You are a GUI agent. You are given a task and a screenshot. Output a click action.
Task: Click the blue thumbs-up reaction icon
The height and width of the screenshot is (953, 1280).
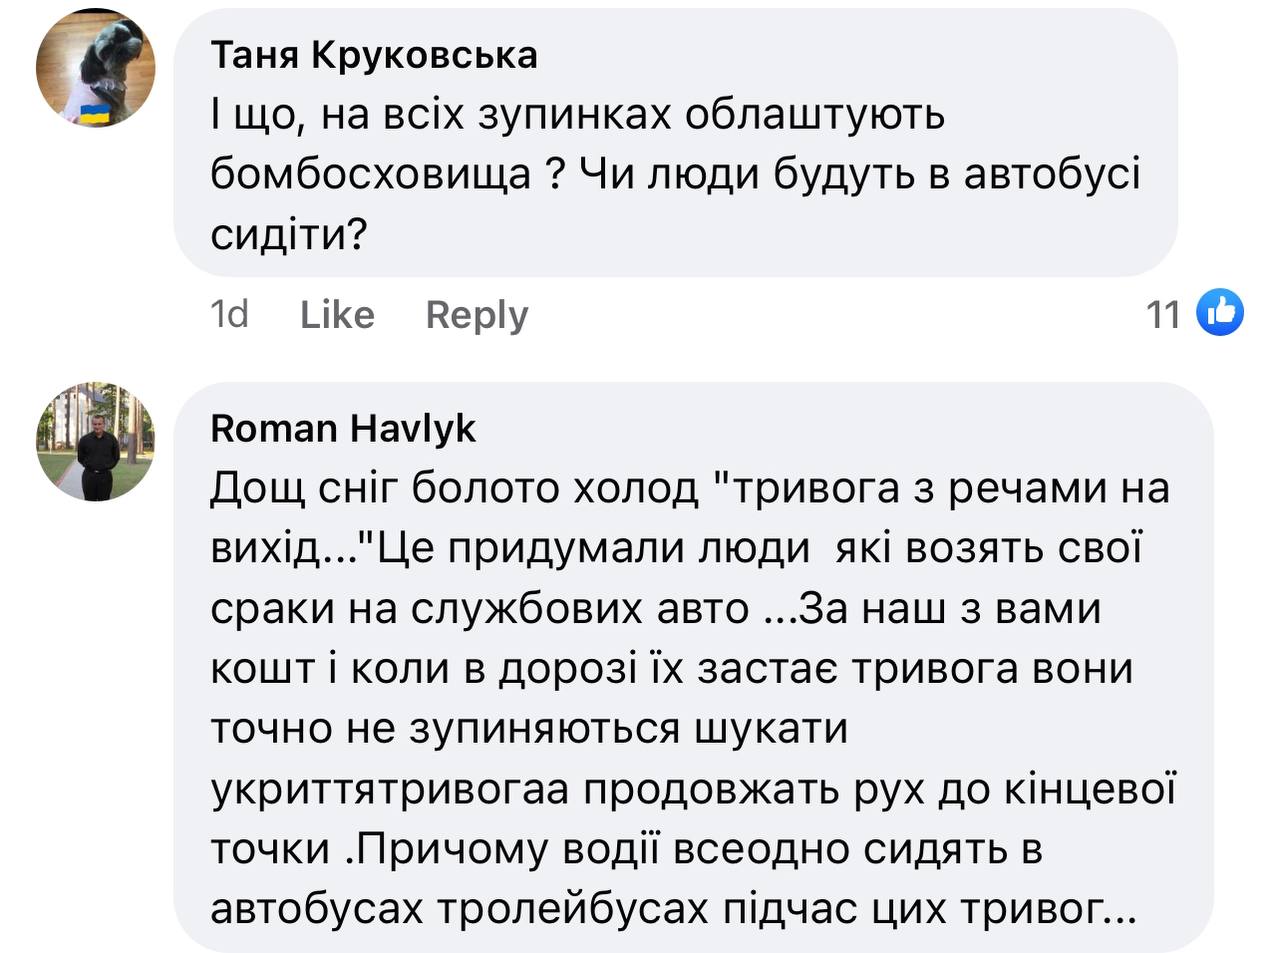[x=1220, y=313]
